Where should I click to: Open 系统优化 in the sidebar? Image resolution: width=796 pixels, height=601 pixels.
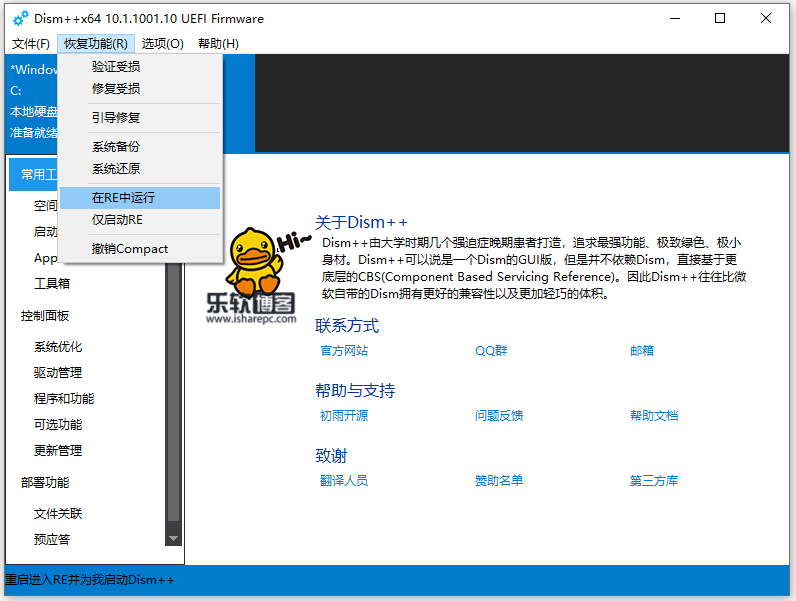pos(58,347)
